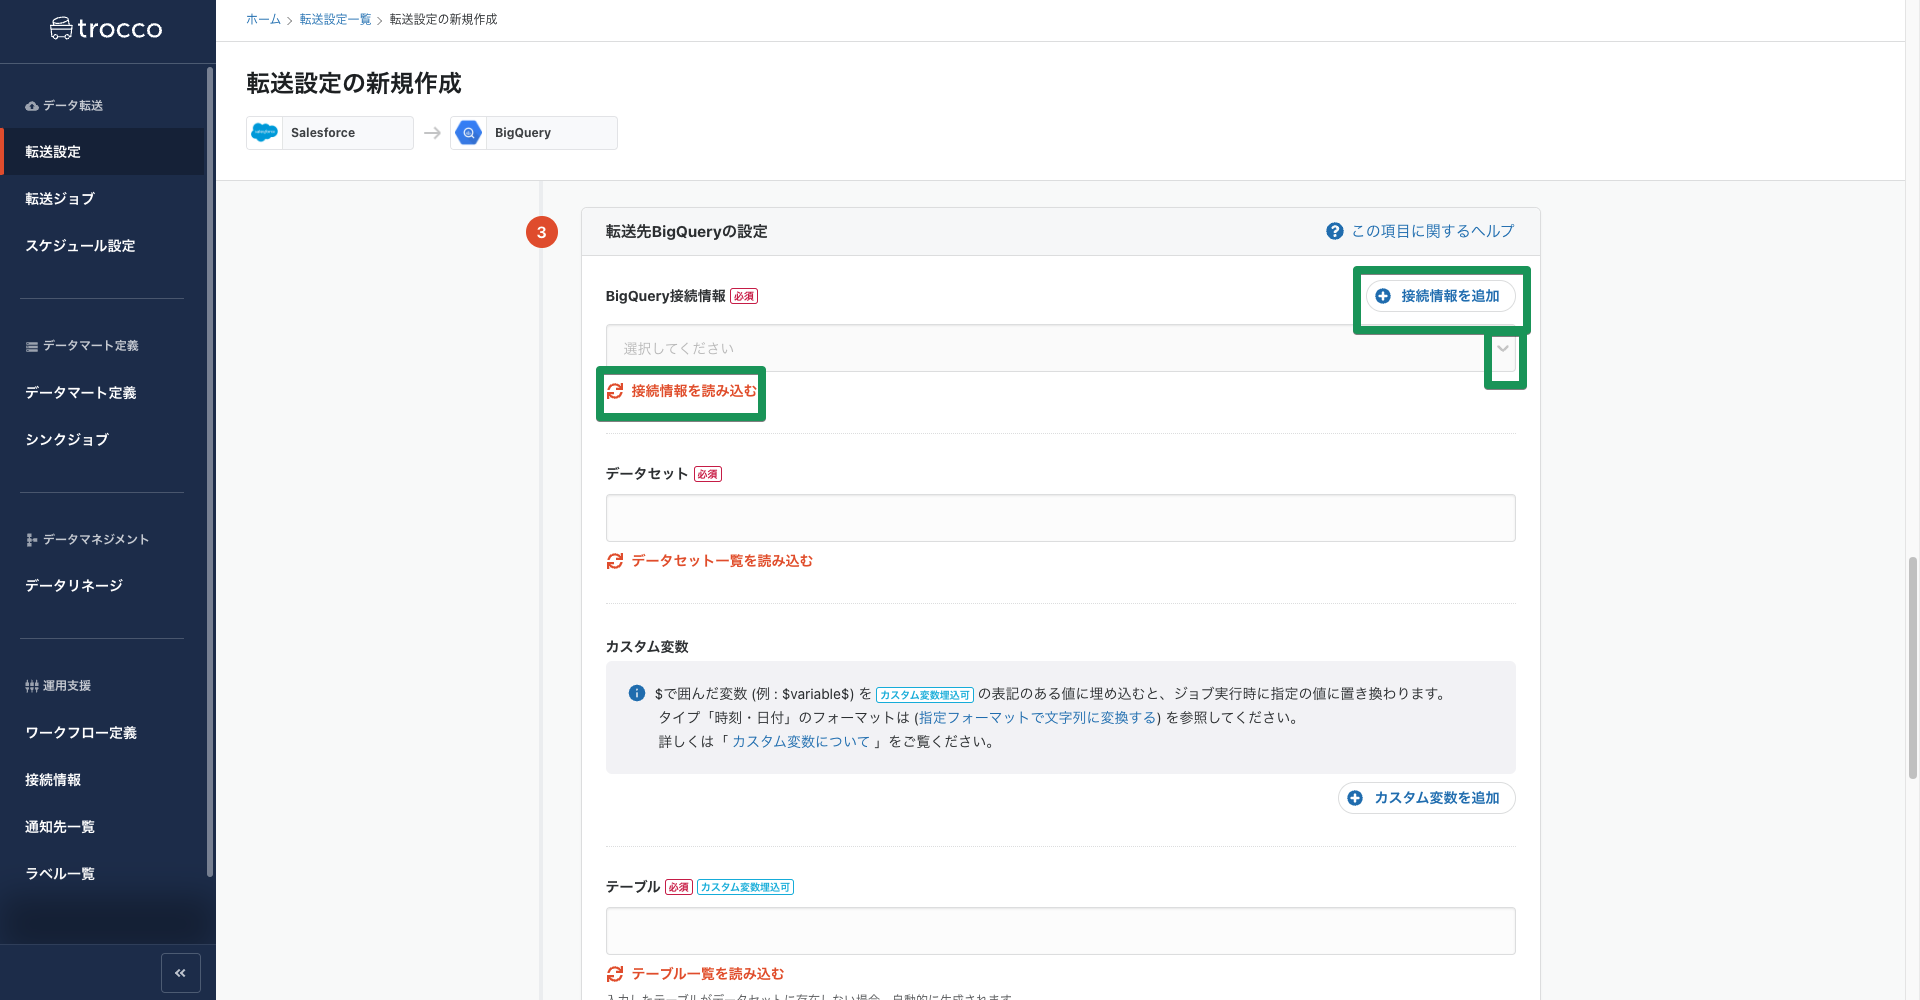The image size is (1920, 1000).
Task: Click the カスタム変数を追加 button
Action: pyautogui.click(x=1427, y=798)
